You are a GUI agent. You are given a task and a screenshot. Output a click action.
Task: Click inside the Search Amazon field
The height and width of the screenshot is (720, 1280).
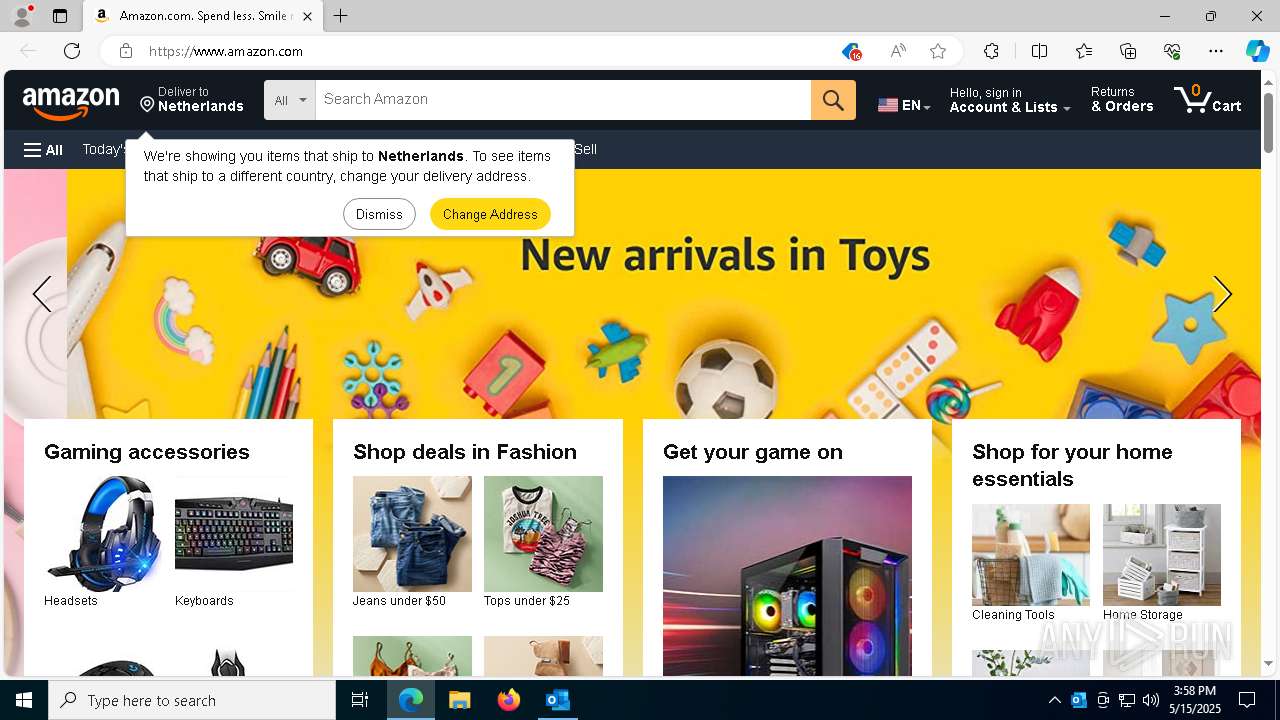(563, 100)
